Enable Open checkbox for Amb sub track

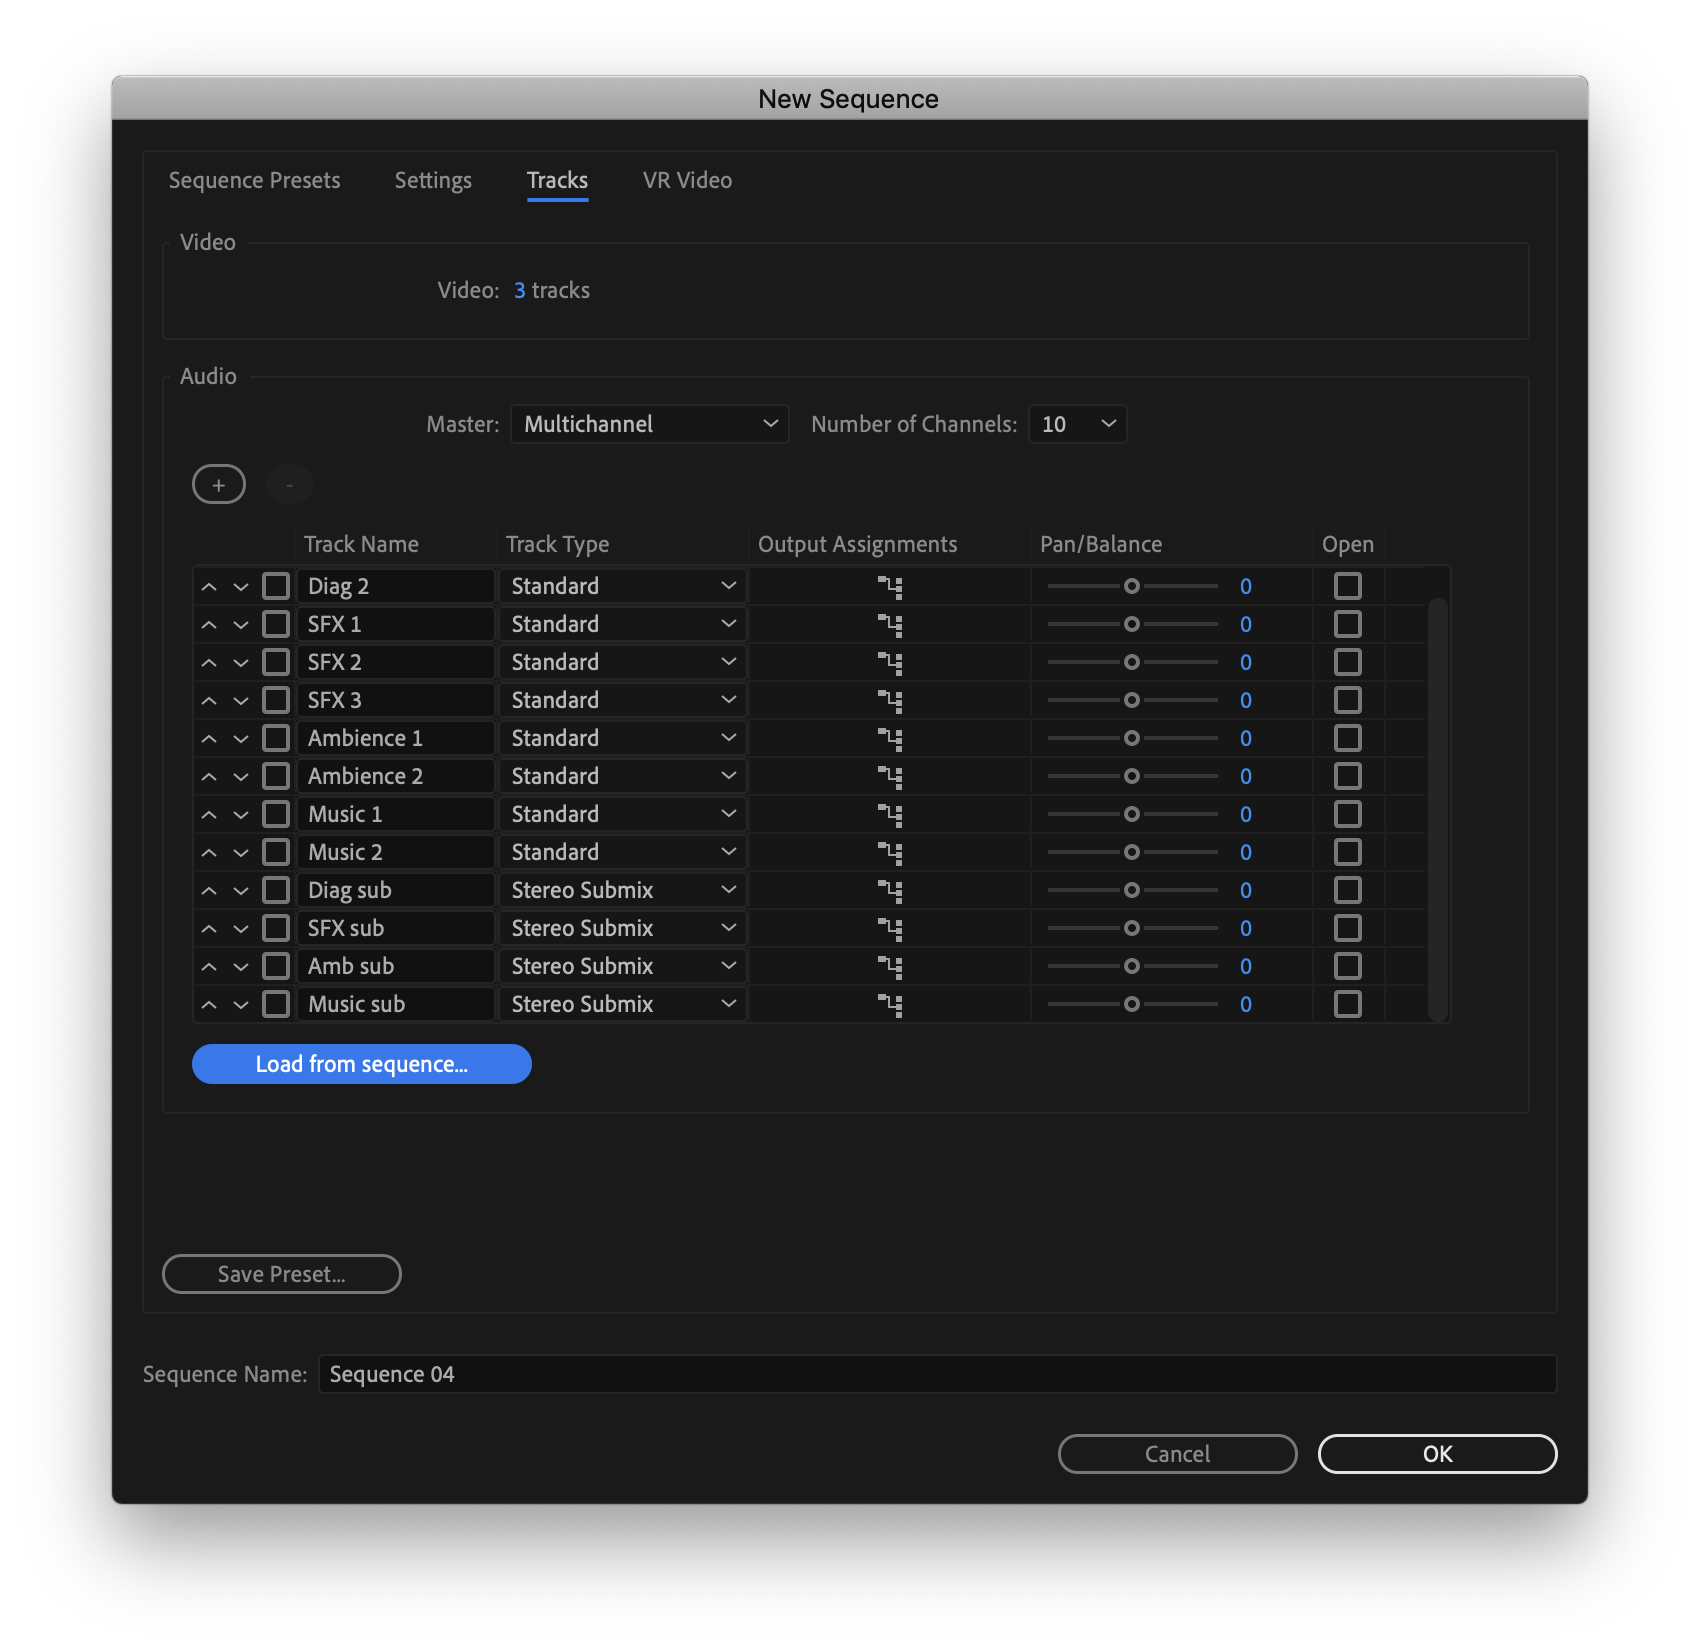[x=1347, y=966]
